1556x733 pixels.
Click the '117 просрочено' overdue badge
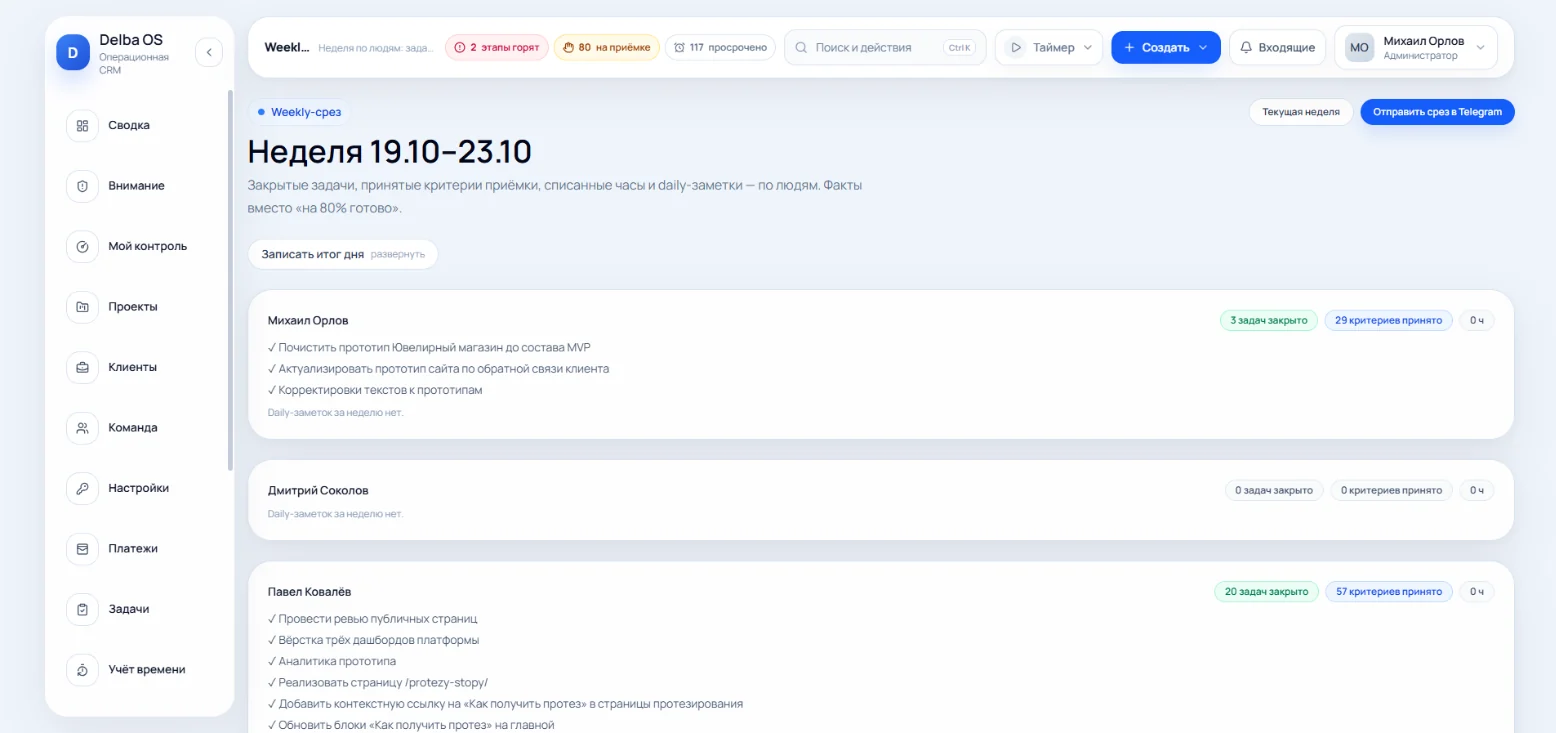(720, 47)
